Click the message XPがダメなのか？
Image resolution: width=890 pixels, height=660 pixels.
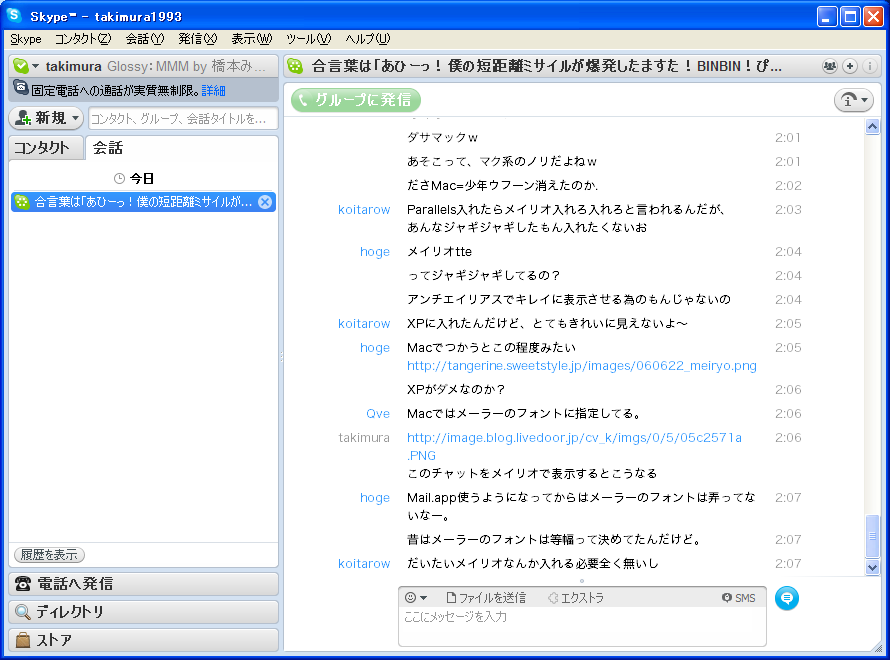click(456, 389)
